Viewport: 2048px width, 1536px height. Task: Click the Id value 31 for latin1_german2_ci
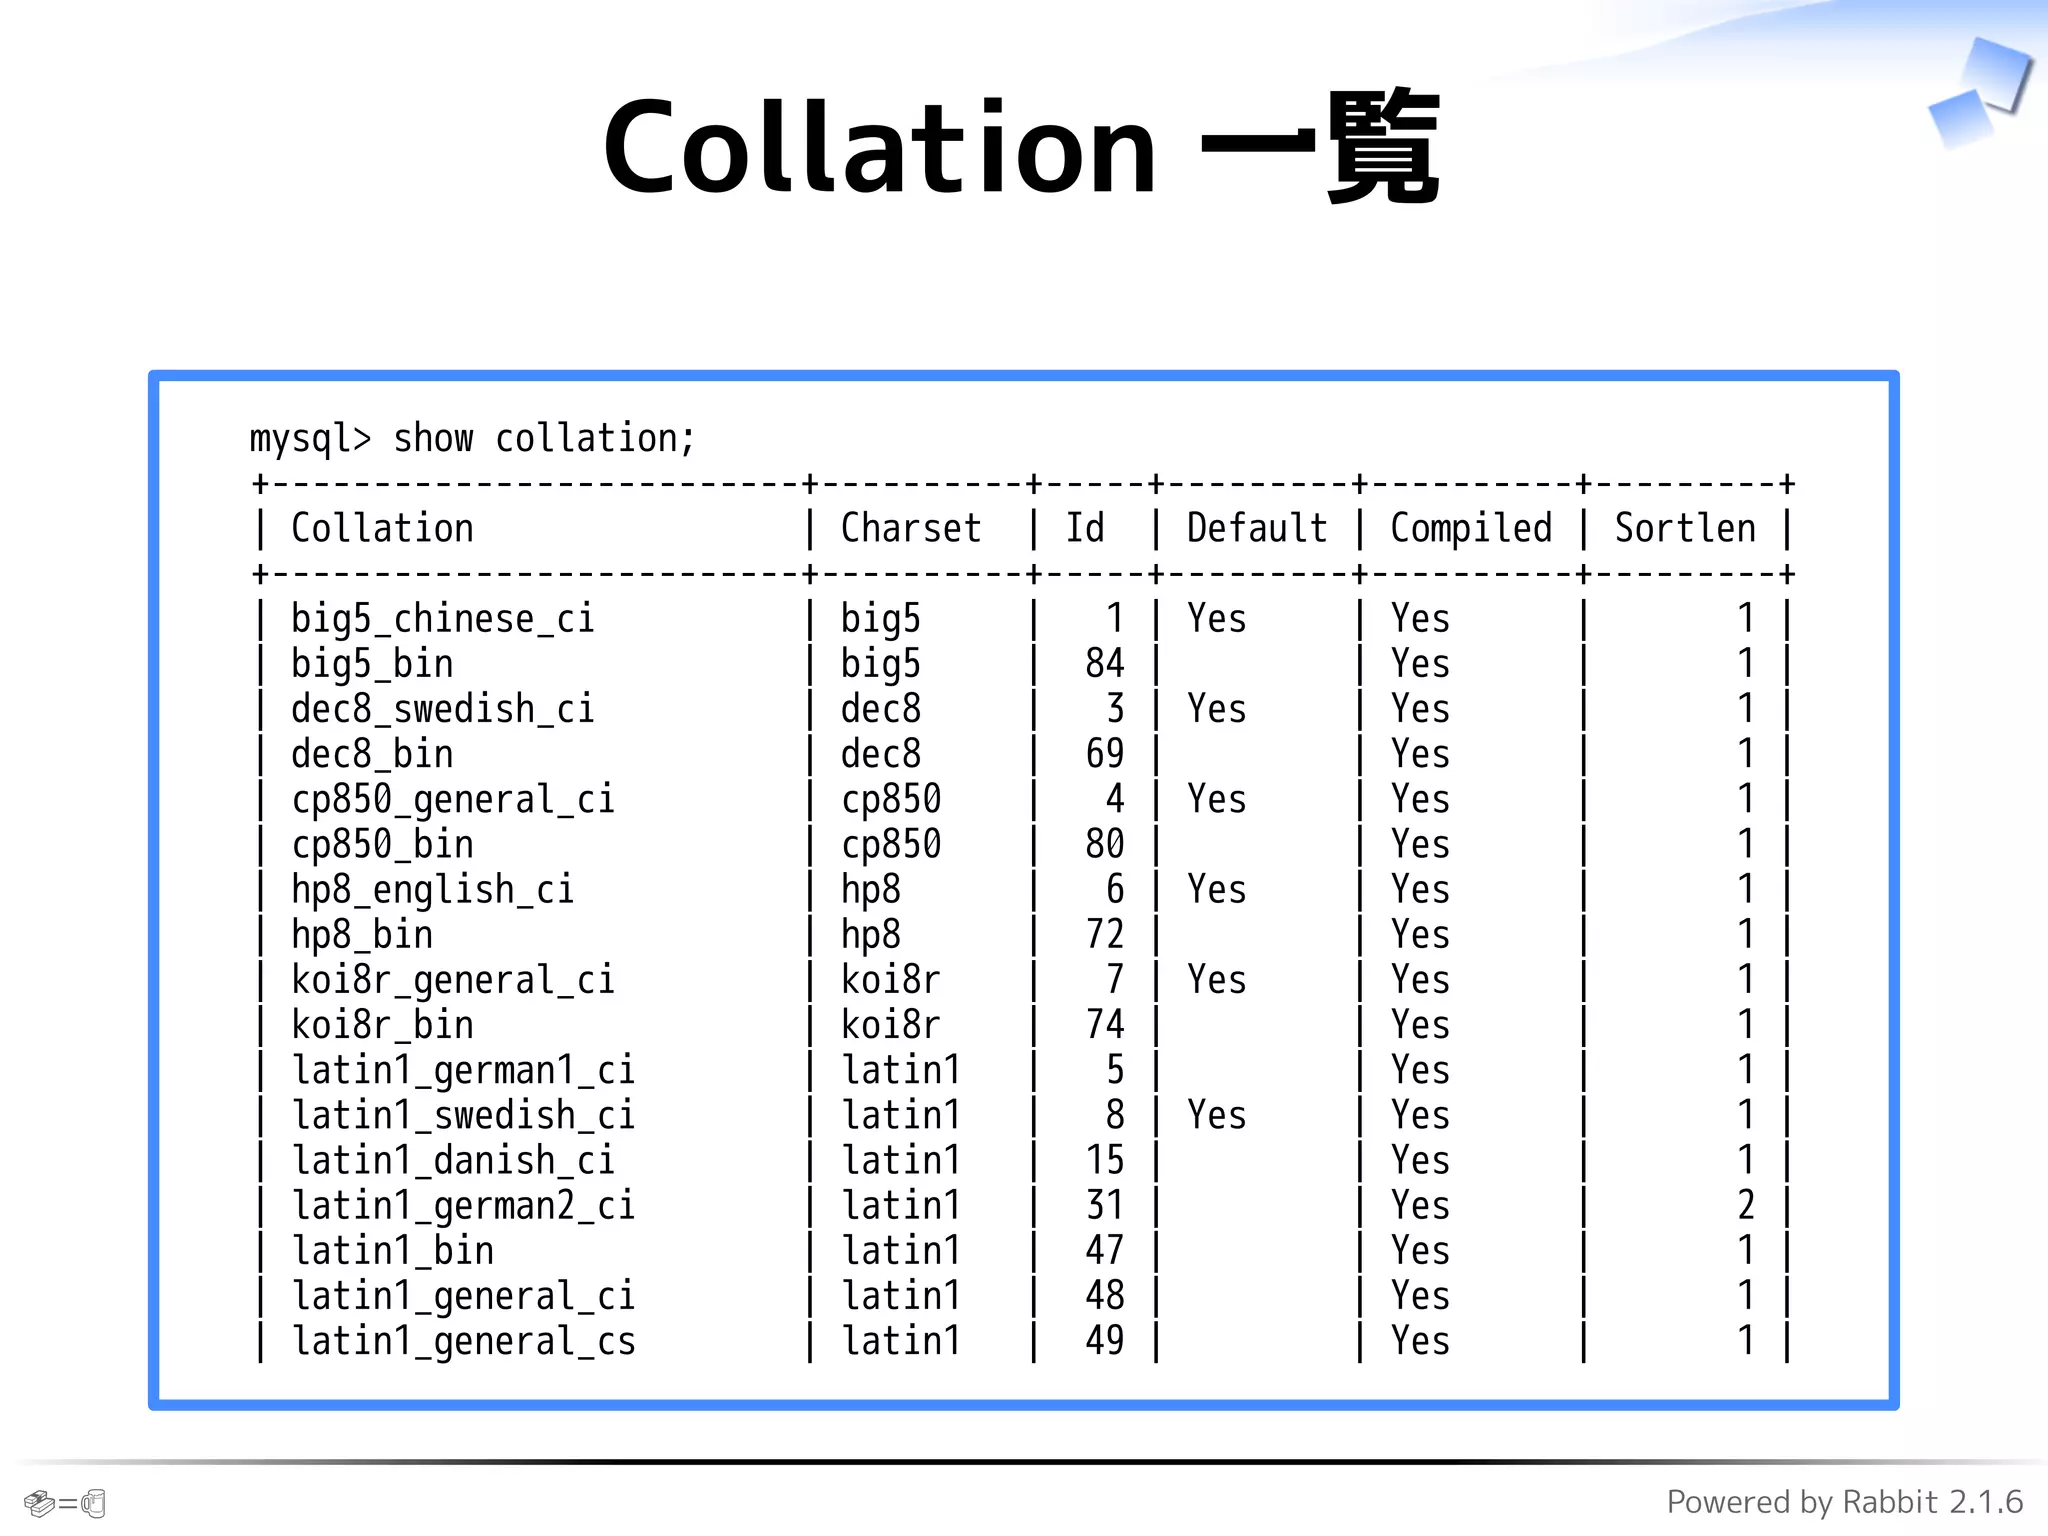[x=1105, y=1206]
